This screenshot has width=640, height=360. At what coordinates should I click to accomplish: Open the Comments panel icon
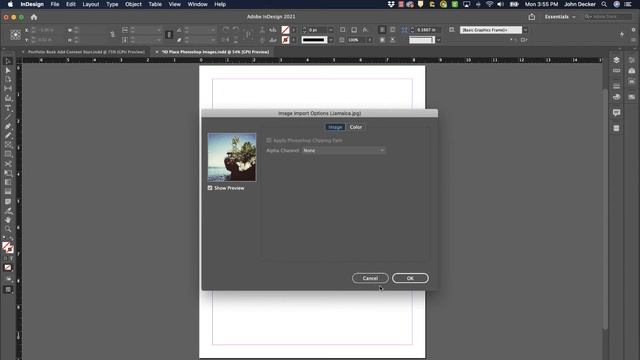tap(616, 112)
